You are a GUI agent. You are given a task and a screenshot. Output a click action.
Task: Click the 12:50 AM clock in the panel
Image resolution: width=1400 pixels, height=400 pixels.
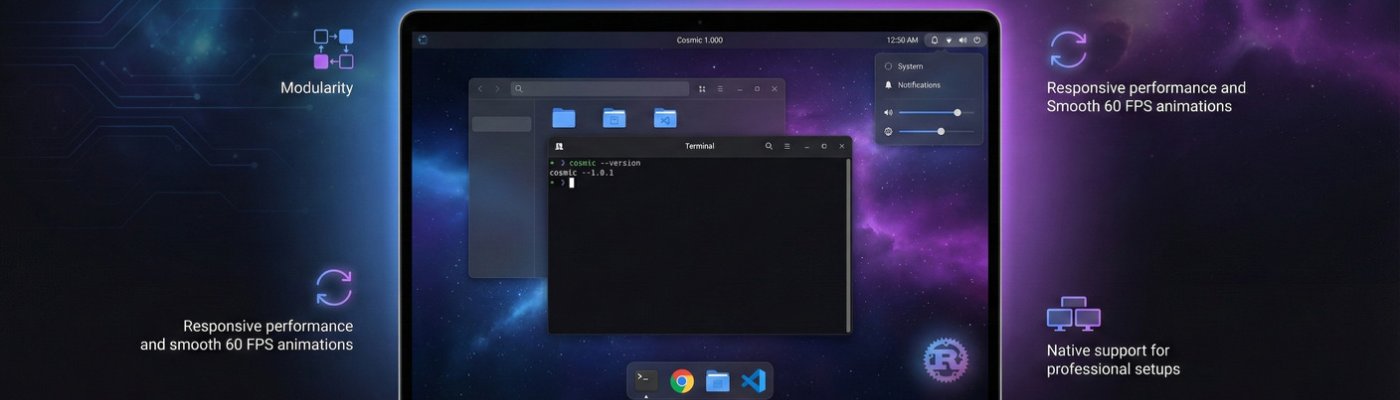[x=901, y=40]
